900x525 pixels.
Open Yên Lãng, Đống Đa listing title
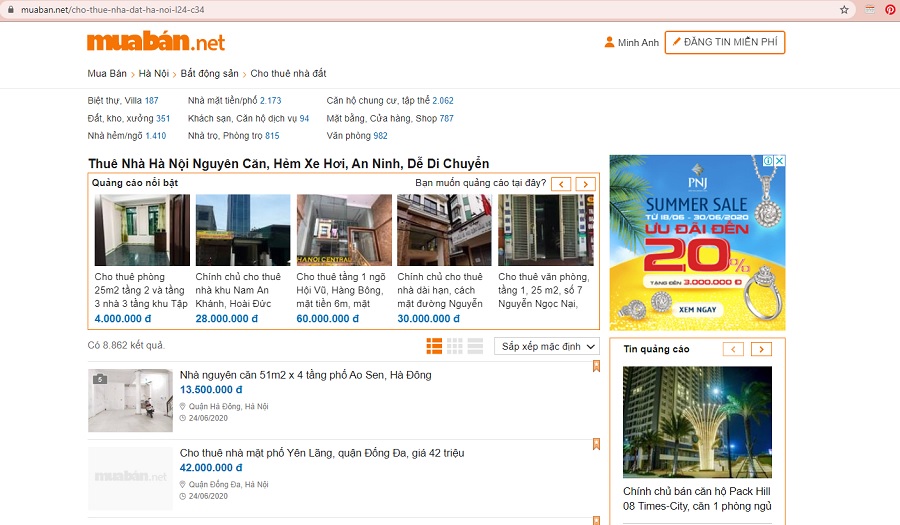pyautogui.click(x=322, y=453)
